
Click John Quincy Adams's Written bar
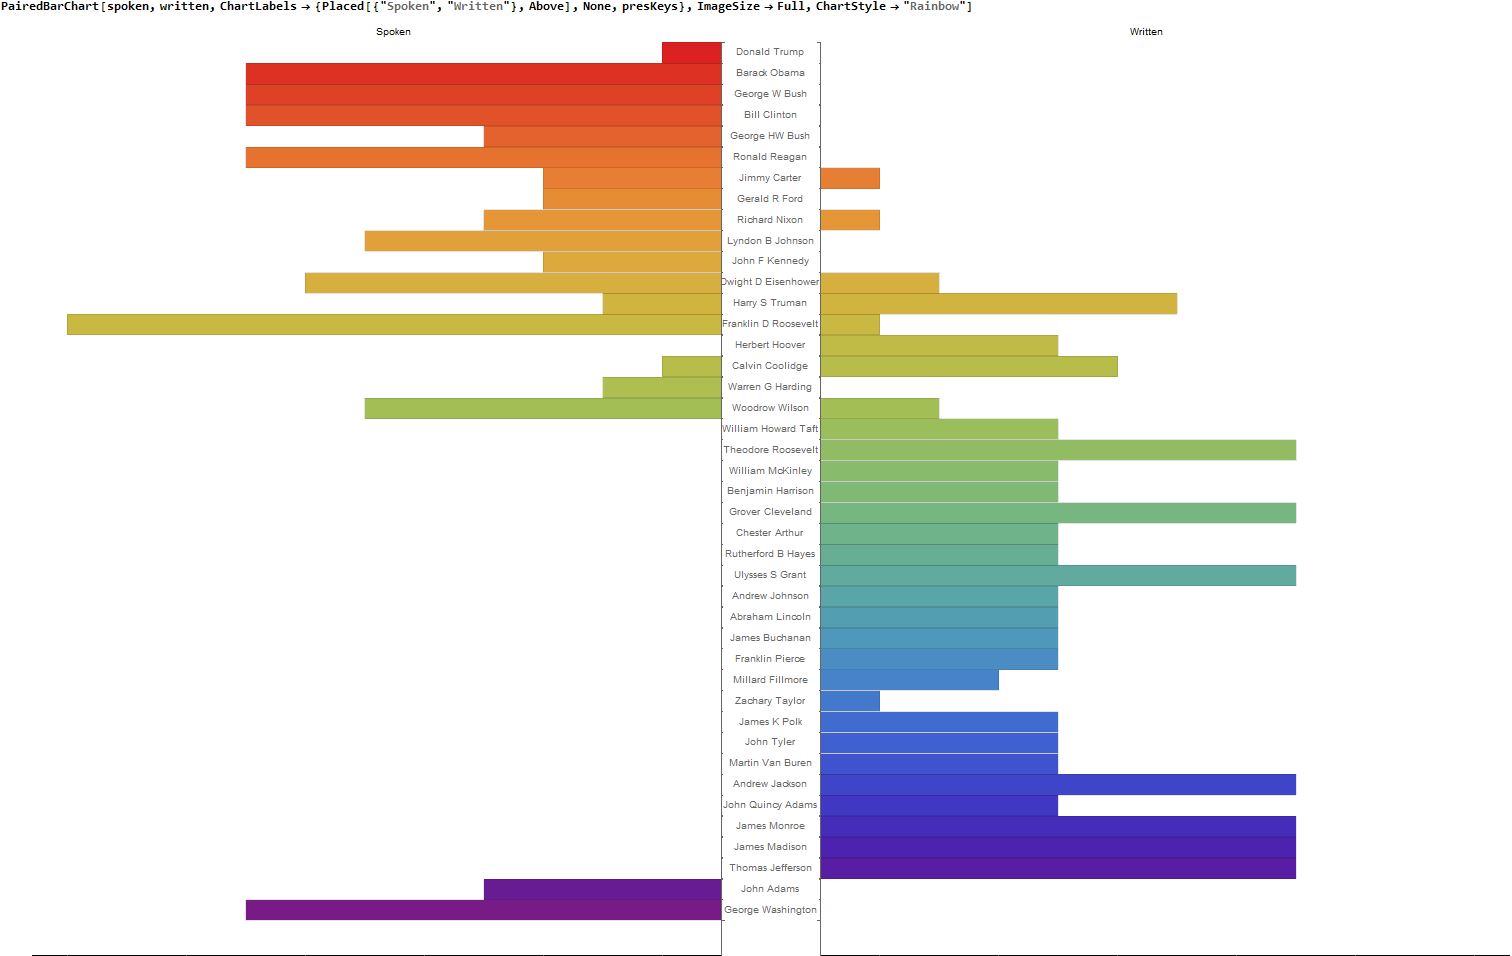pyautogui.click(x=939, y=805)
